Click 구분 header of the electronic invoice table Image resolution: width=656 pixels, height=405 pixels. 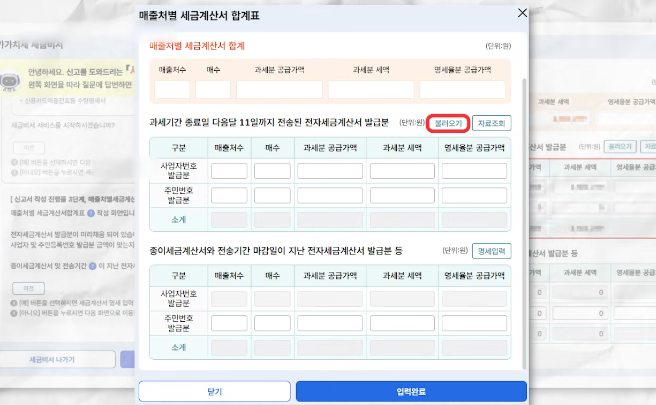pos(179,148)
